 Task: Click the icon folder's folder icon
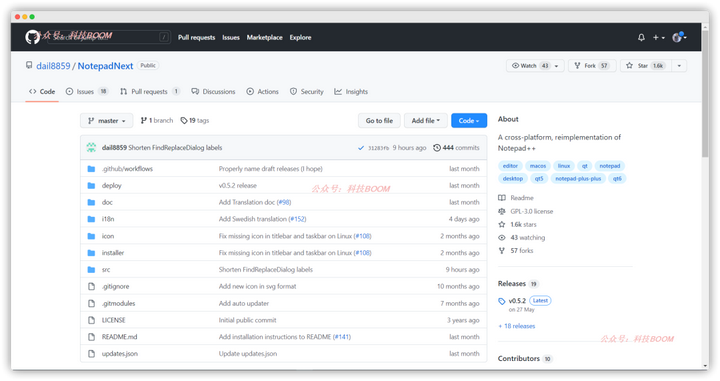(x=91, y=236)
